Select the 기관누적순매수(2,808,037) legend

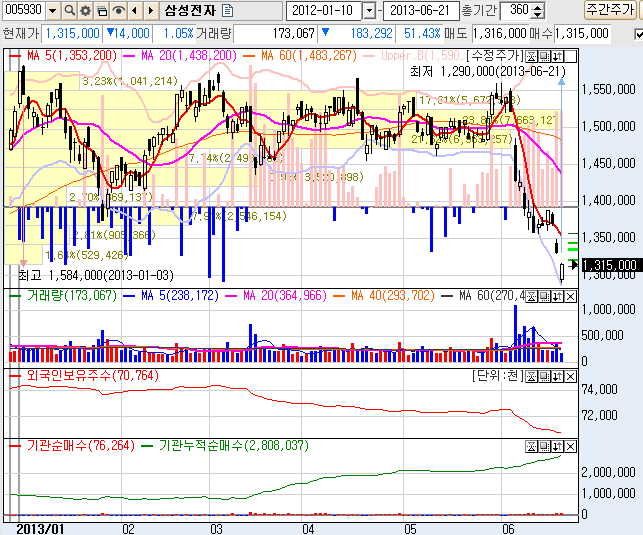225,446
